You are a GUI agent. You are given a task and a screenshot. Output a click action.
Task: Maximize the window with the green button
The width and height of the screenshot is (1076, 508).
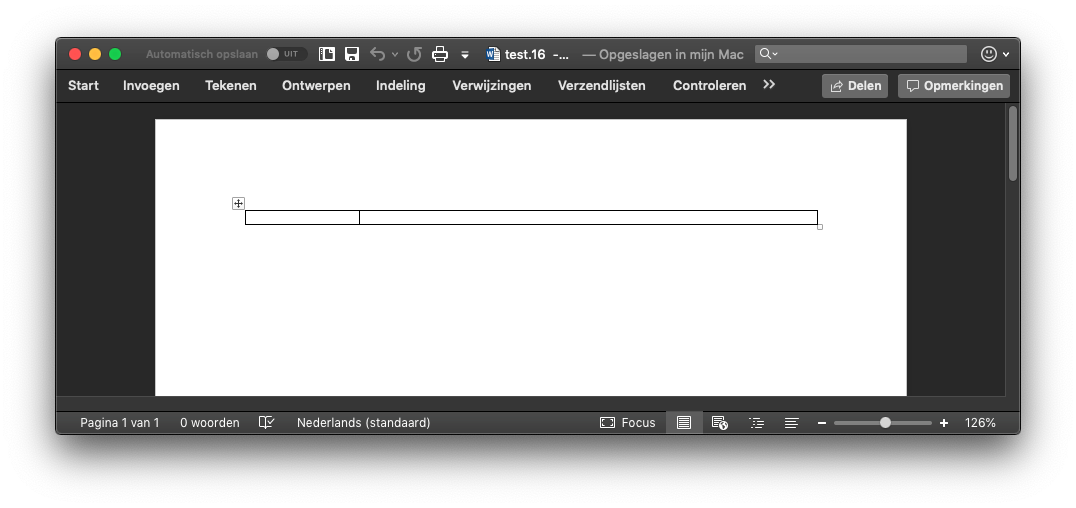[115, 54]
